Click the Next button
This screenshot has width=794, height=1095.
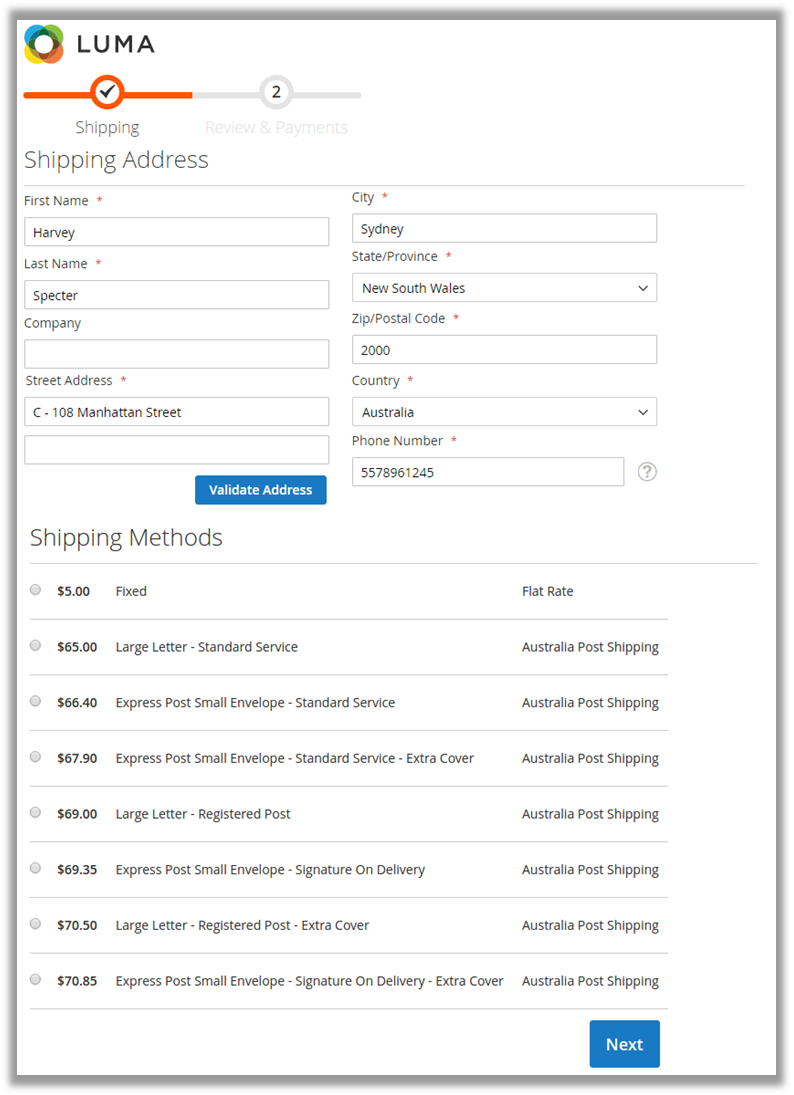pyautogui.click(x=624, y=1044)
